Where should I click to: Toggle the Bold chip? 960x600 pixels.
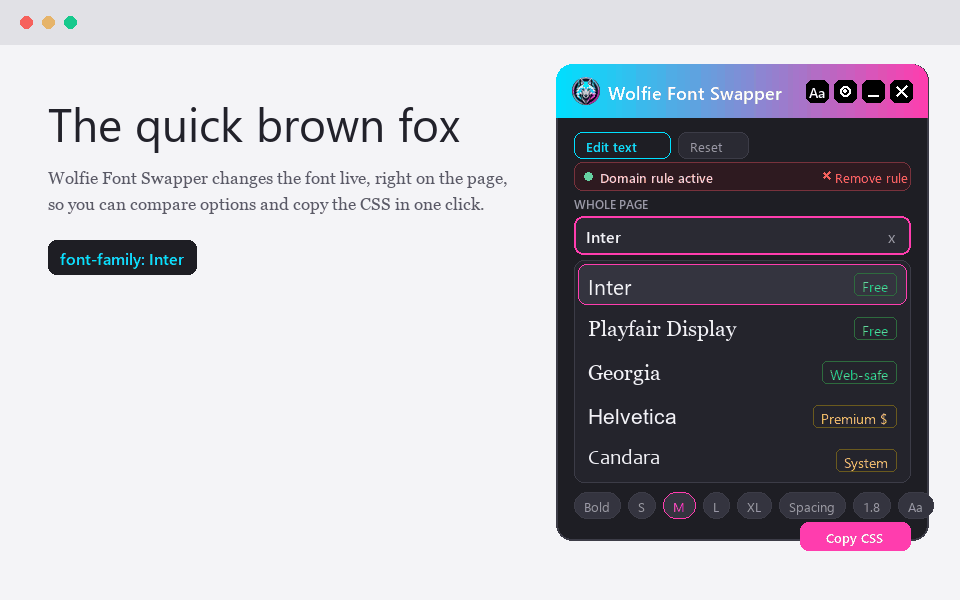tap(597, 506)
